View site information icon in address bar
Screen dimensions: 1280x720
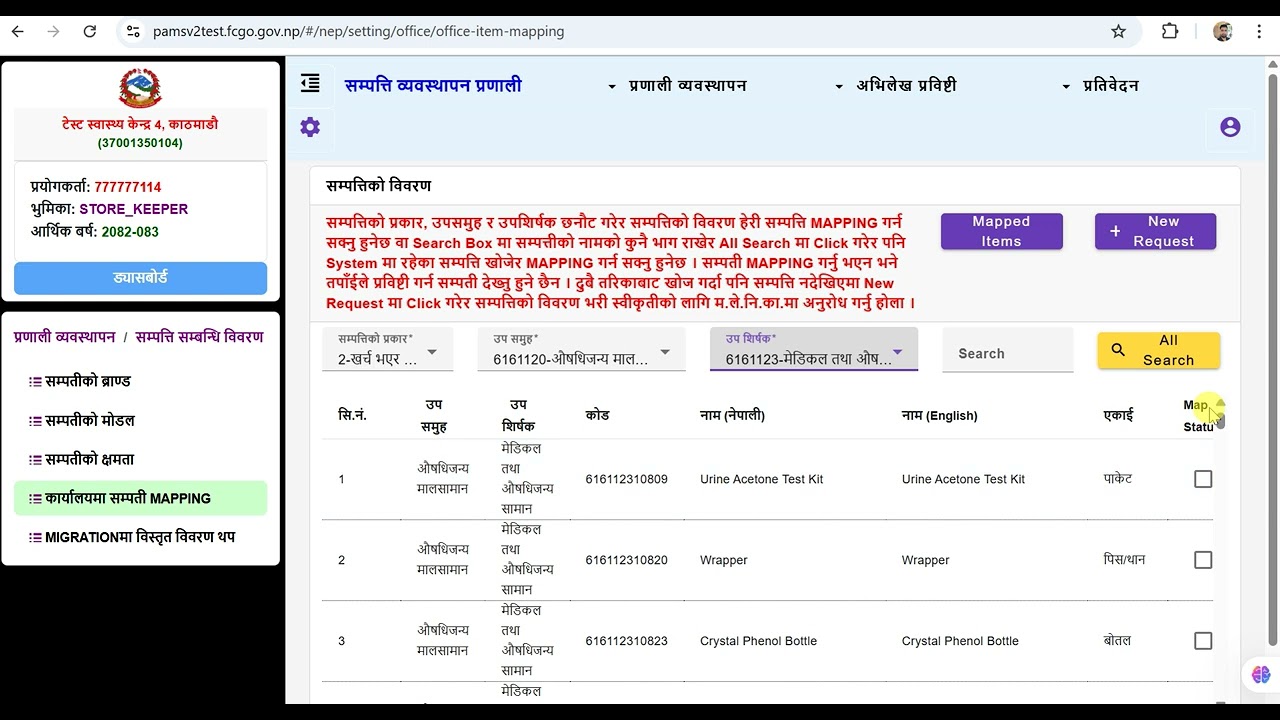click(133, 31)
